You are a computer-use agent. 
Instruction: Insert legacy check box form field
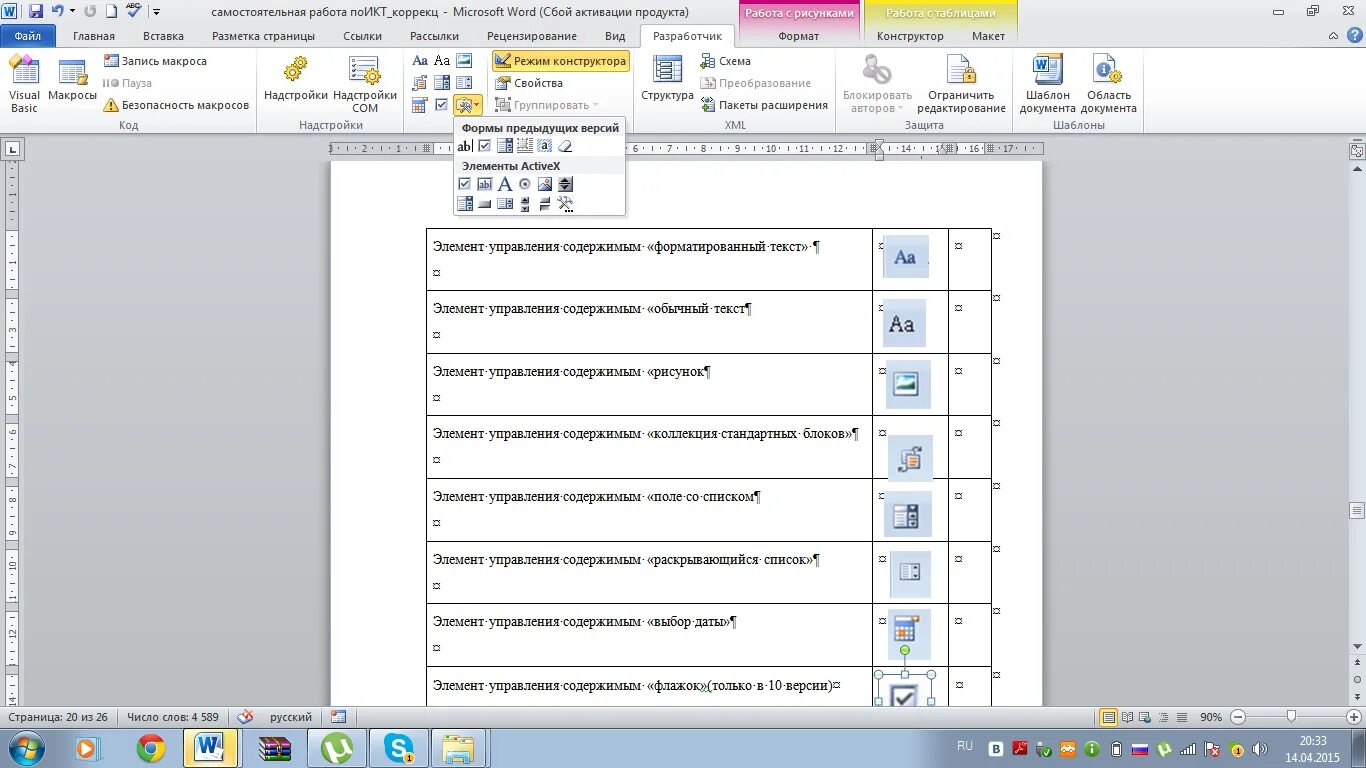(485, 146)
